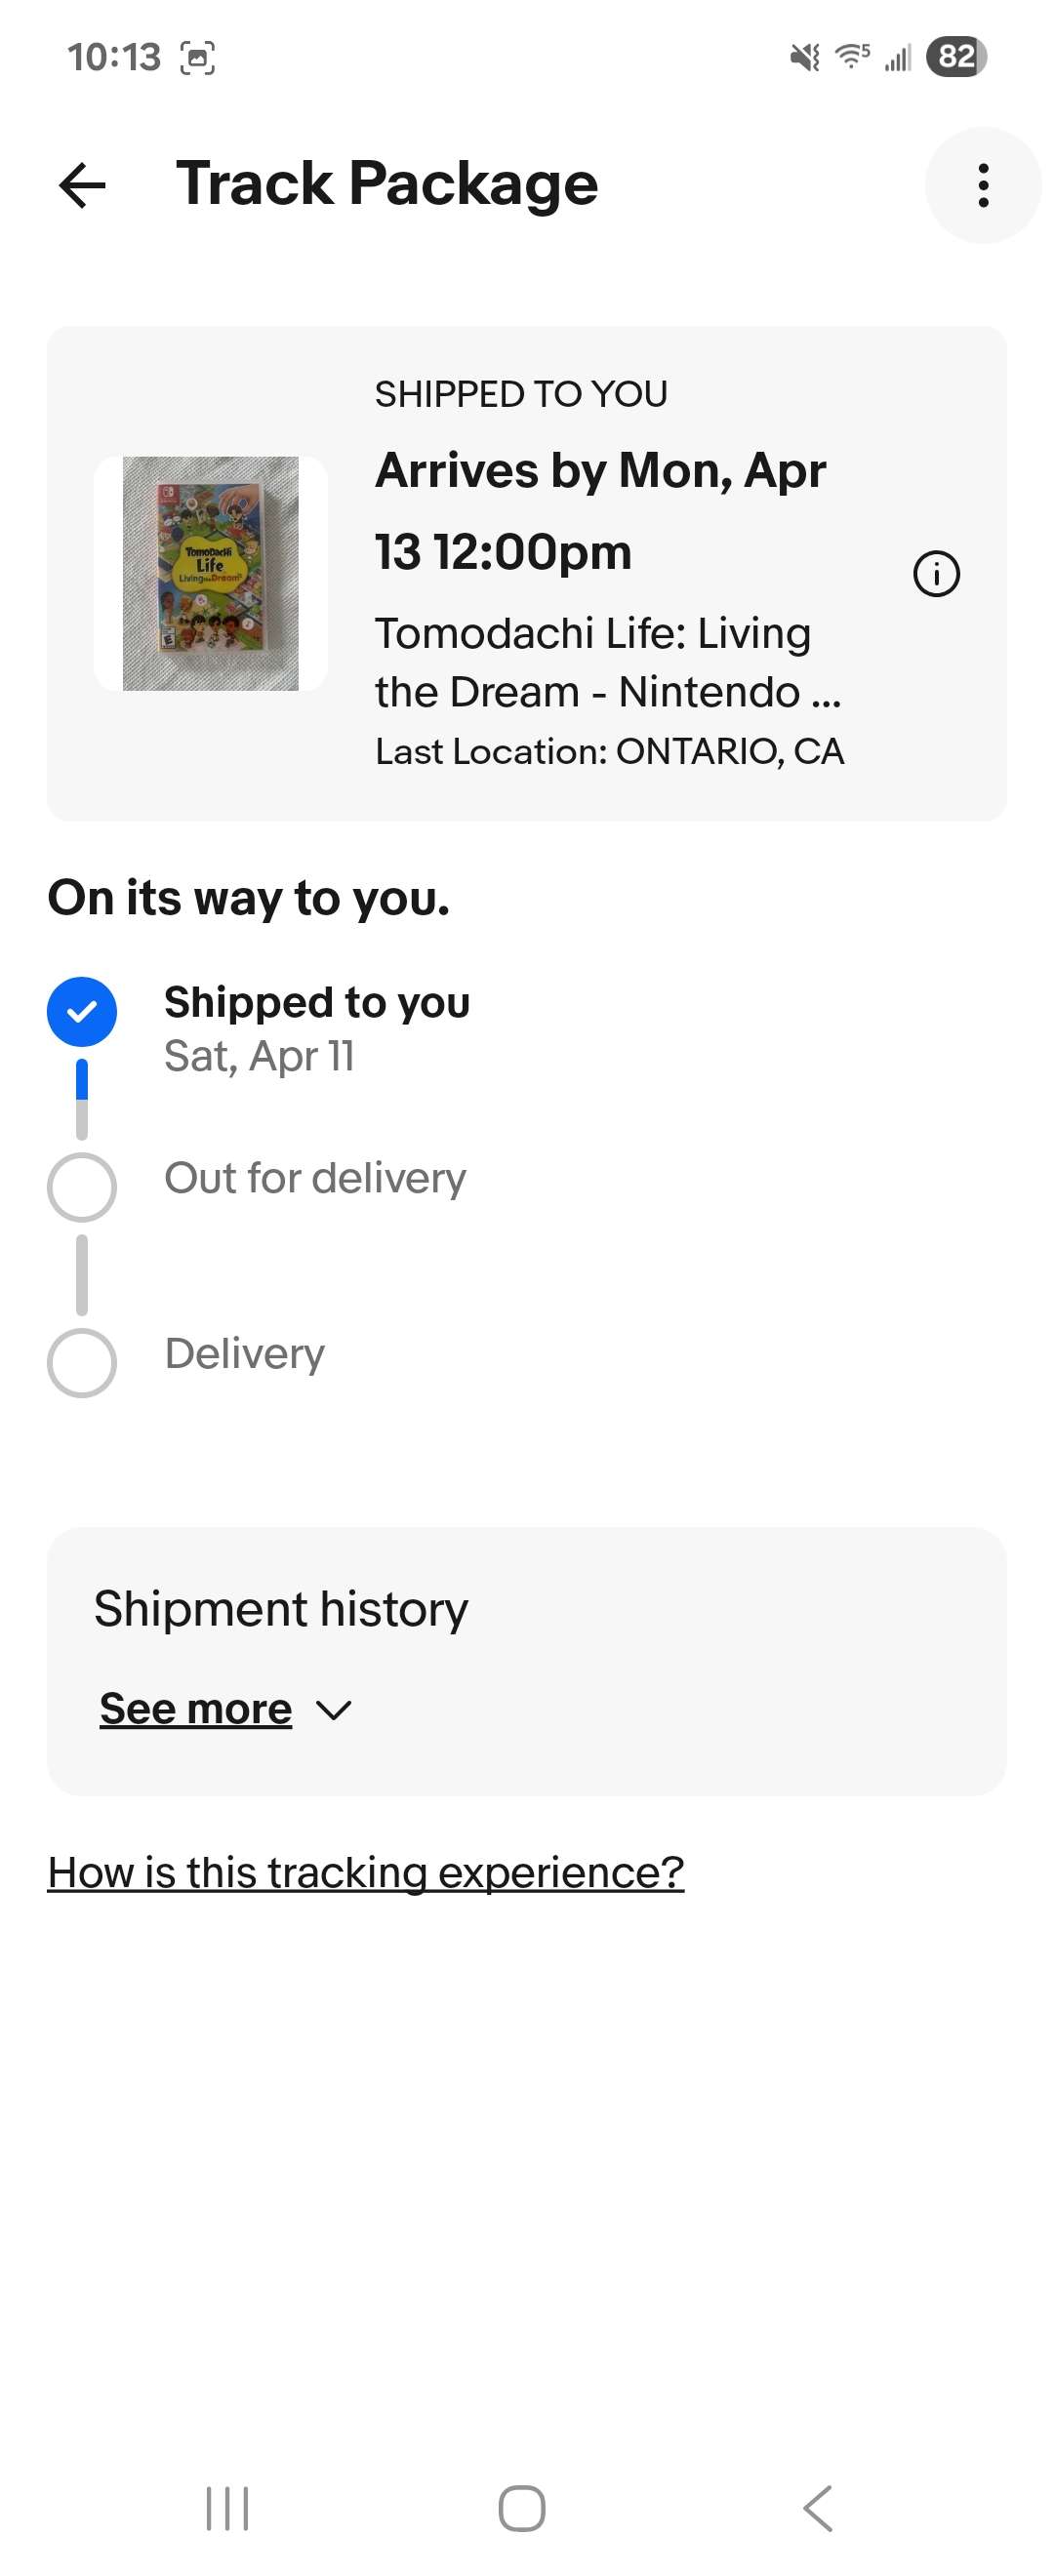Open the Android recent apps button

point(227,2507)
